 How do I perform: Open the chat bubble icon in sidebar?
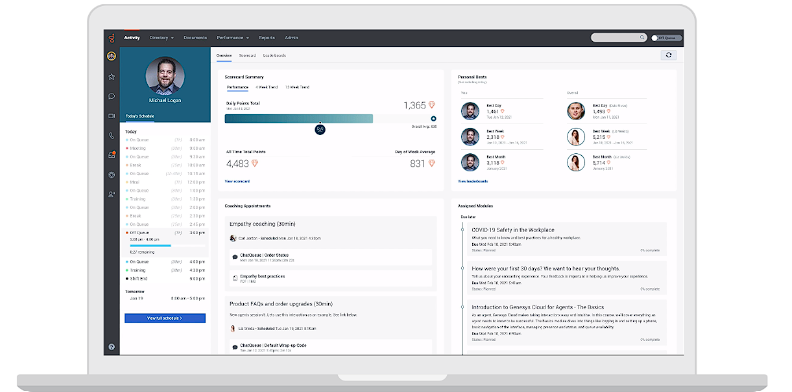[112, 96]
